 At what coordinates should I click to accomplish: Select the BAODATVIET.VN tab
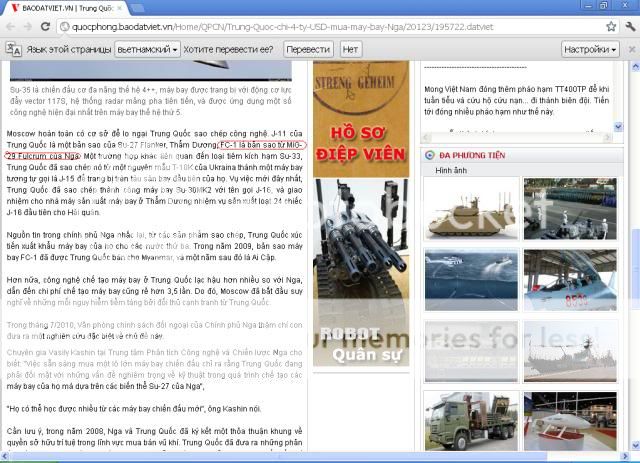coord(65,8)
